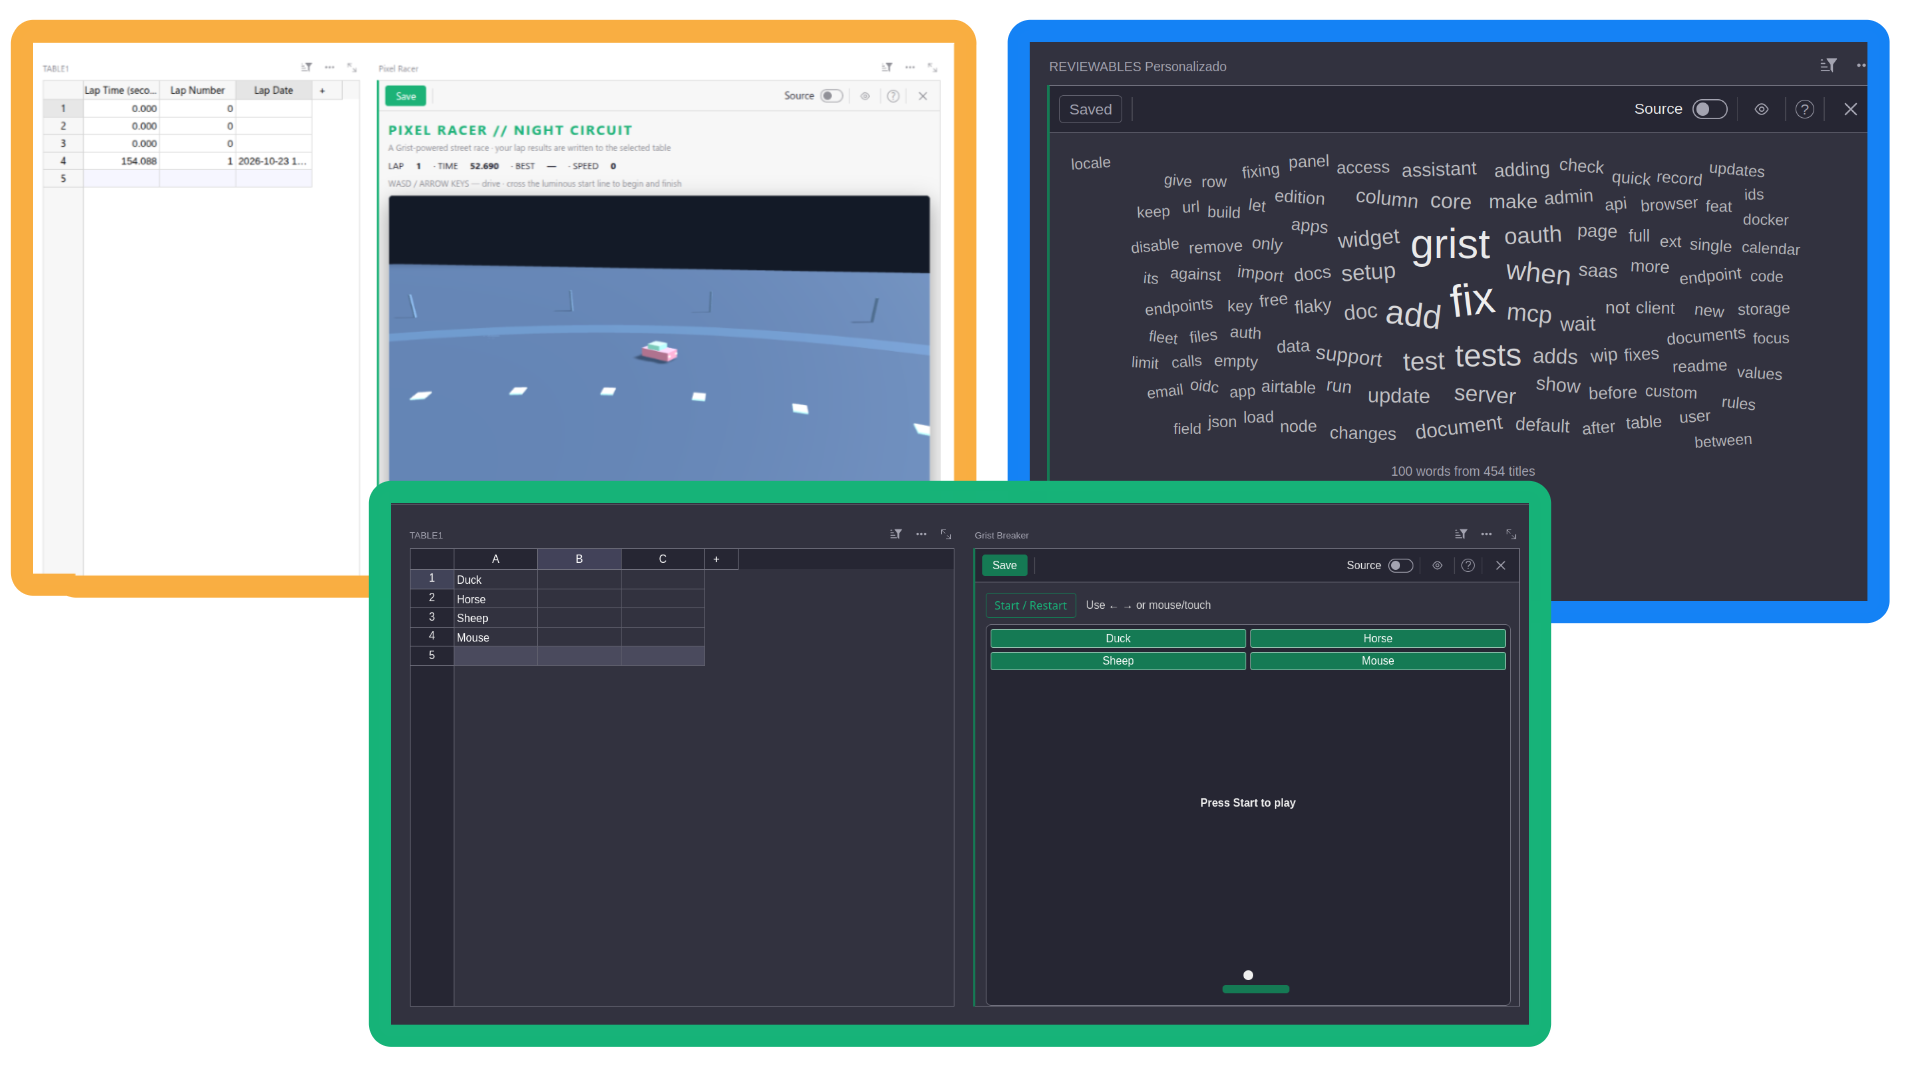Toggle the preview eye in Grist Breaker editor
Viewport: 1920px width, 1080px height.
tap(1437, 565)
